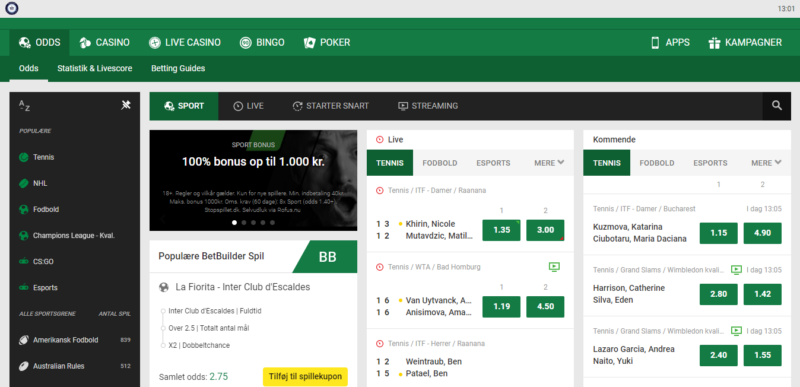Open Tennis / ITF - Damer / Bucharest link
Image resolution: width=800 pixels, height=387 pixels.
click(x=644, y=209)
